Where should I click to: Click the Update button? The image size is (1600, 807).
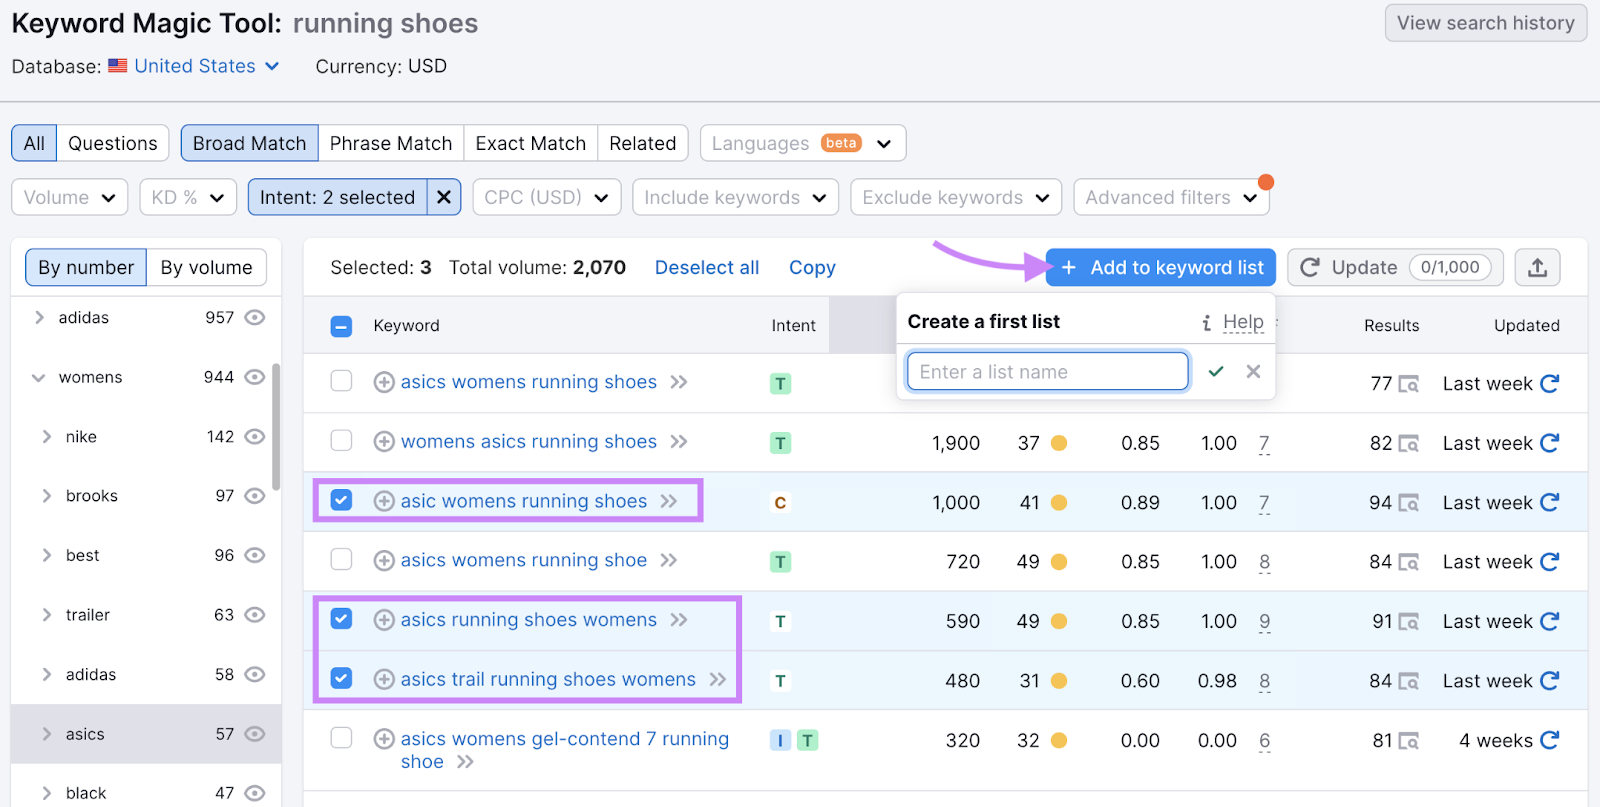1395,267
